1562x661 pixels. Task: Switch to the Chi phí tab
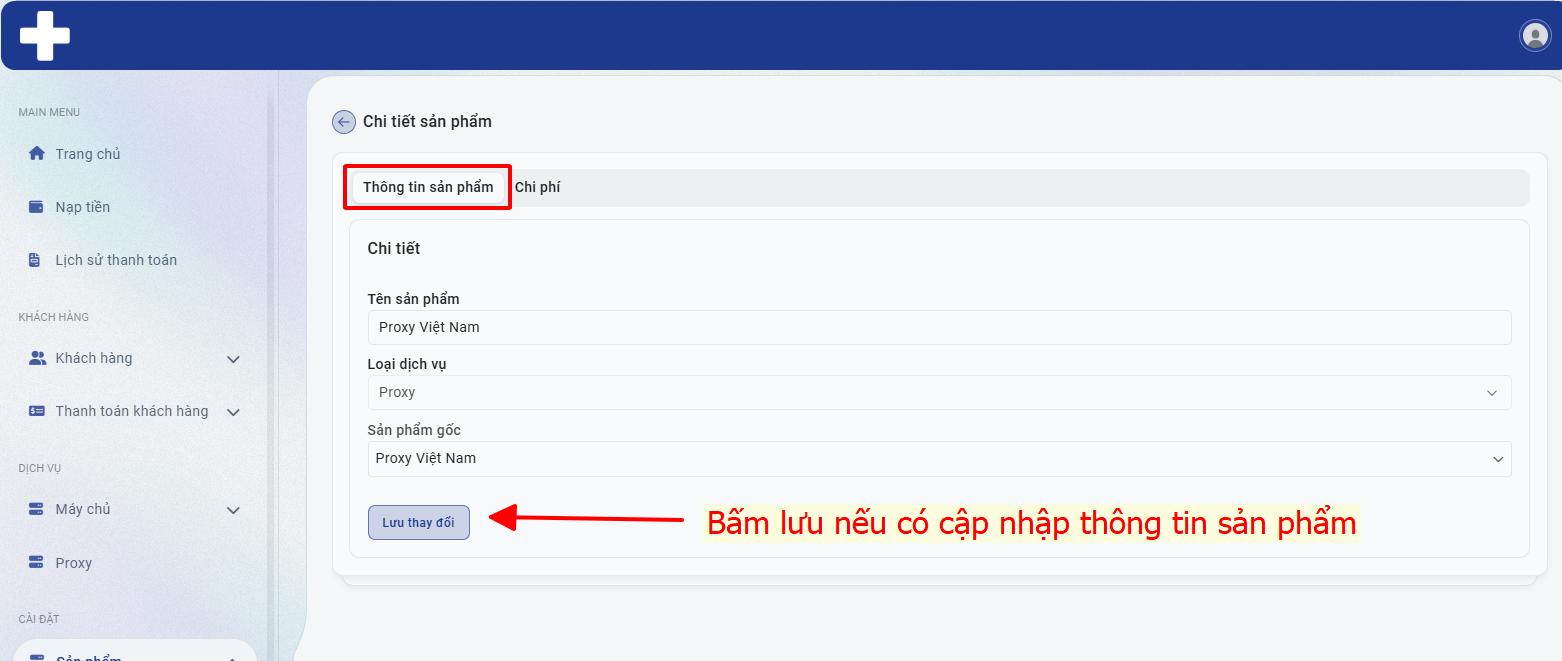[x=537, y=187]
